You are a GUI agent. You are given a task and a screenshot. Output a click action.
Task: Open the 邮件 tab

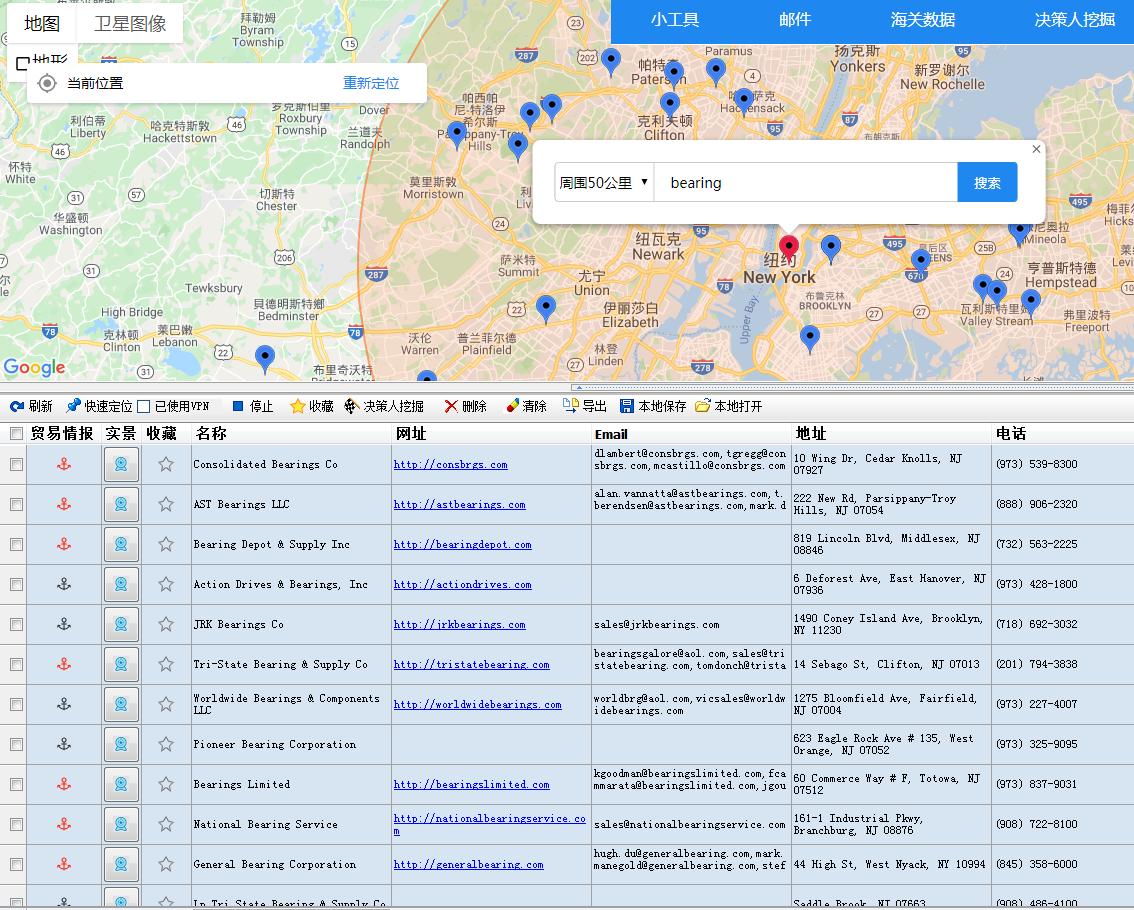(x=795, y=20)
